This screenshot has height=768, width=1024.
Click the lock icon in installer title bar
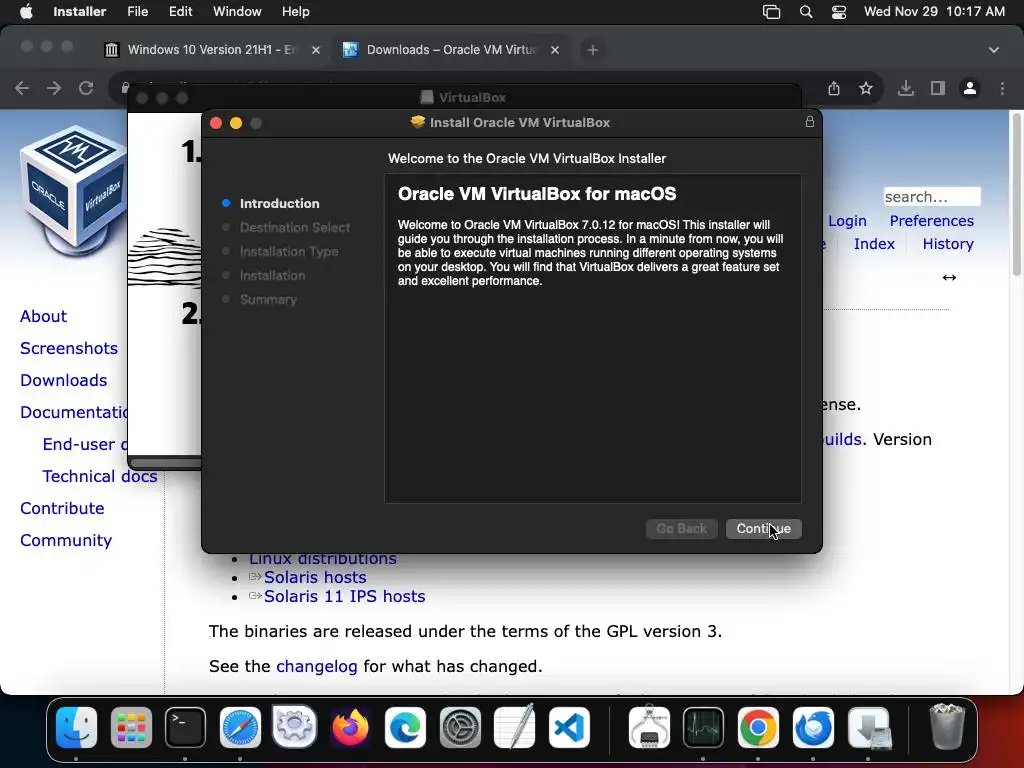click(810, 121)
